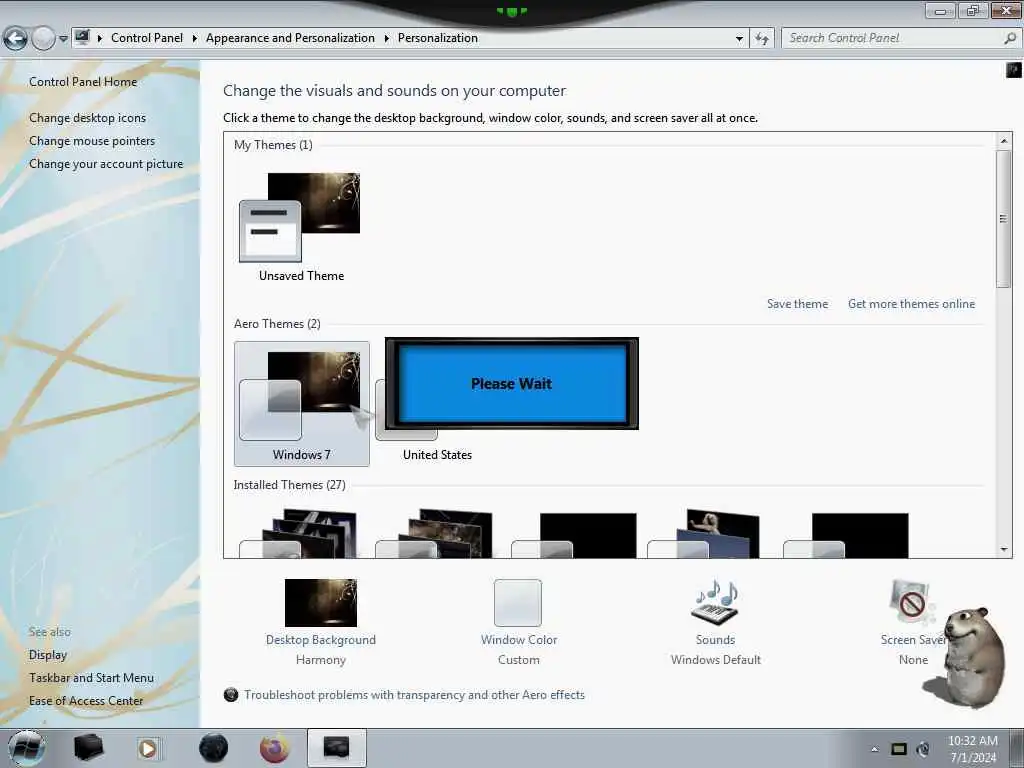The height and width of the screenshot is (768, 1024).
Task: Click Sounds text link
Action: 715,640
